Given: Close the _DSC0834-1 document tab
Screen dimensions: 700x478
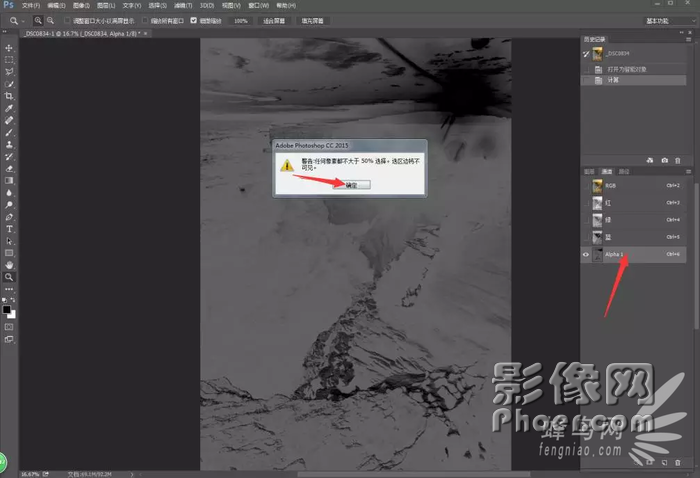Looking at the screenshot, I should (146, 33).
